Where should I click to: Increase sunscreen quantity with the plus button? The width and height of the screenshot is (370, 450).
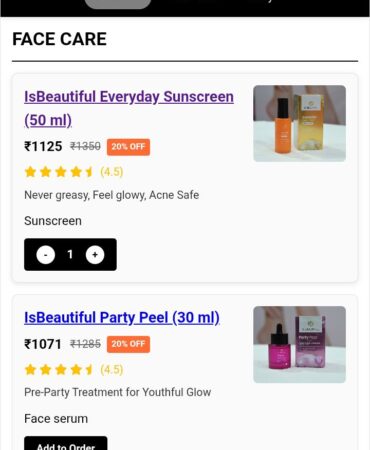point(95,255)
